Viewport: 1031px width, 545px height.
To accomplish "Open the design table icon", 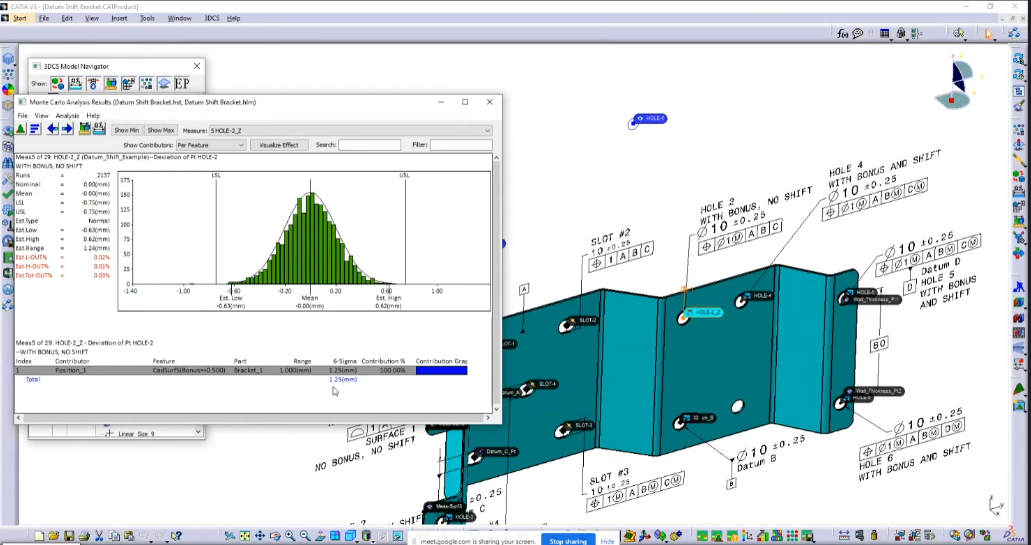I will coord(885,34).
